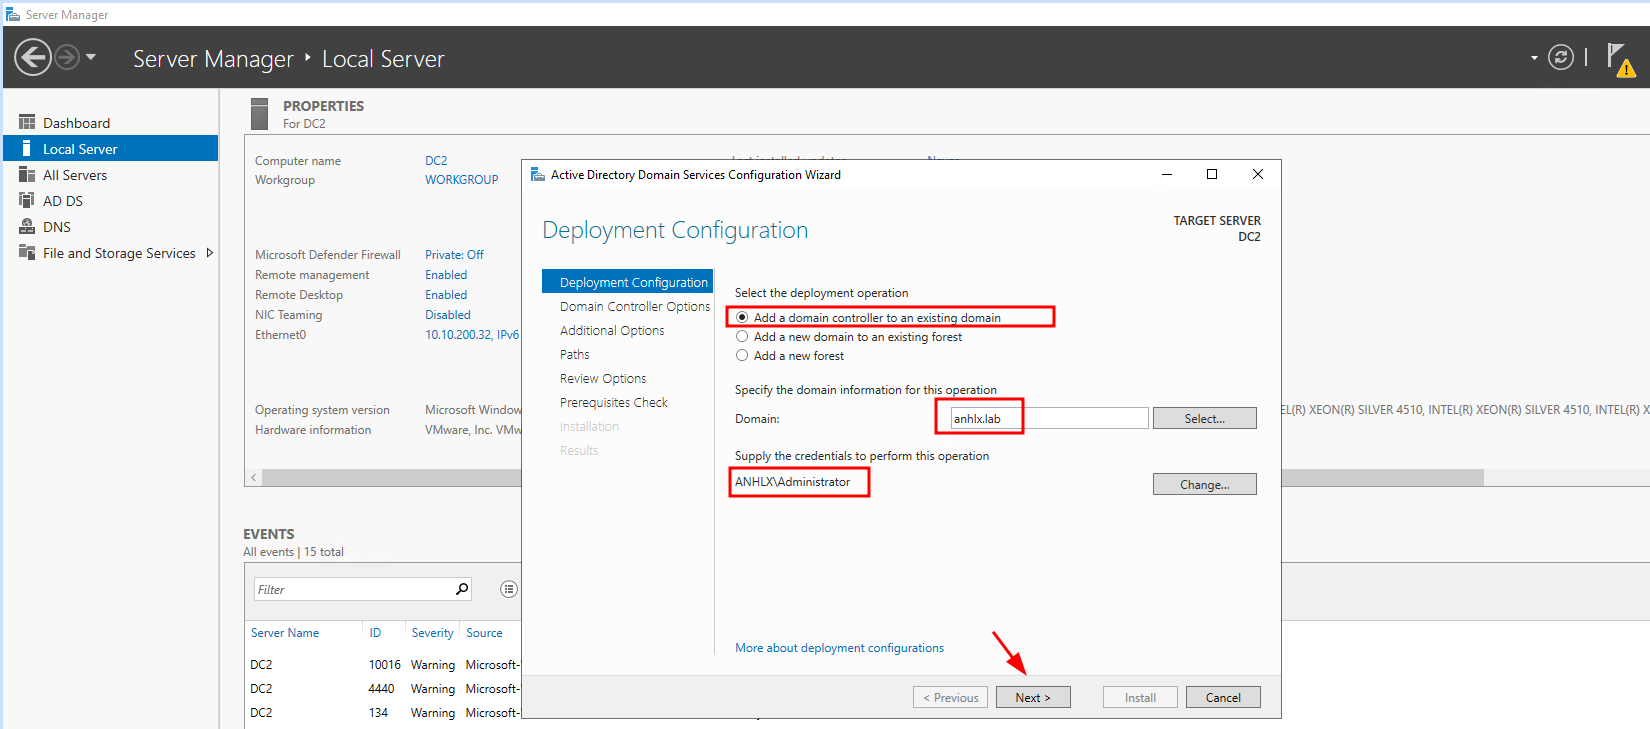Screen dimensions: 1650x729
Task: Select the 'Add a new forest' option
Action: pyautogui.click(x=742, y=356)
